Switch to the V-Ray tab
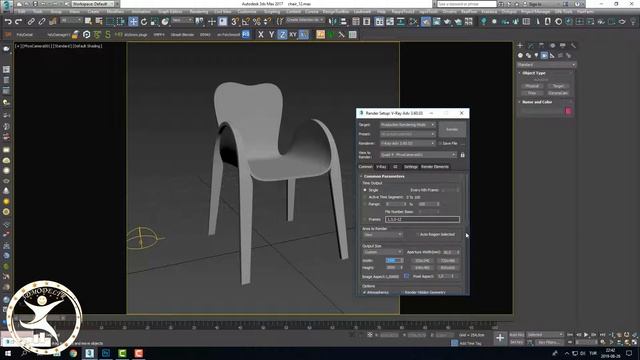The height and width of the screenshot is (360, 640). coord(381,167)
